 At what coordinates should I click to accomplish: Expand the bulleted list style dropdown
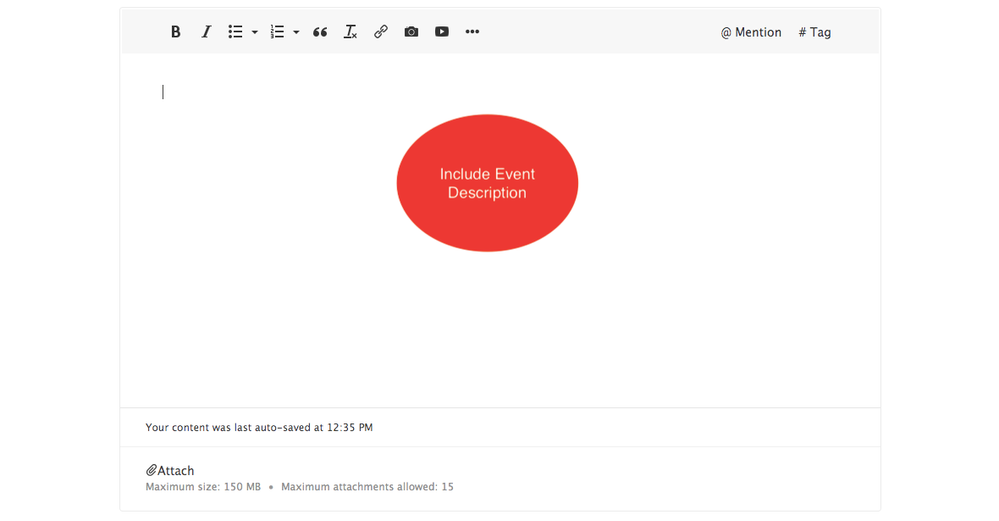pyautogui.click(x=254, y=33)
